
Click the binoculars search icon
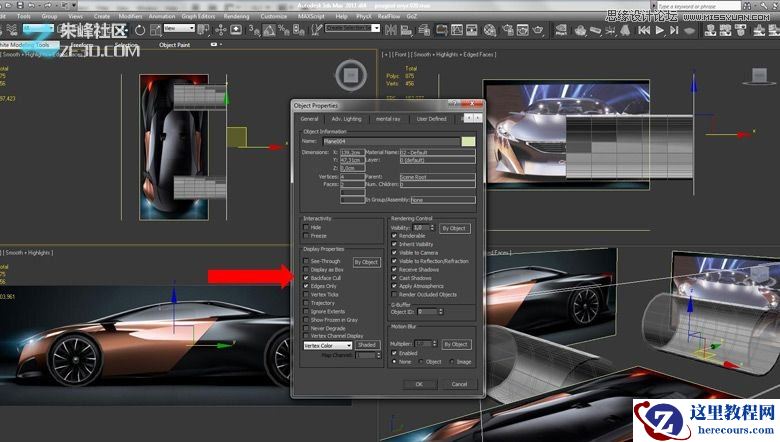click(x=747, y=6)
